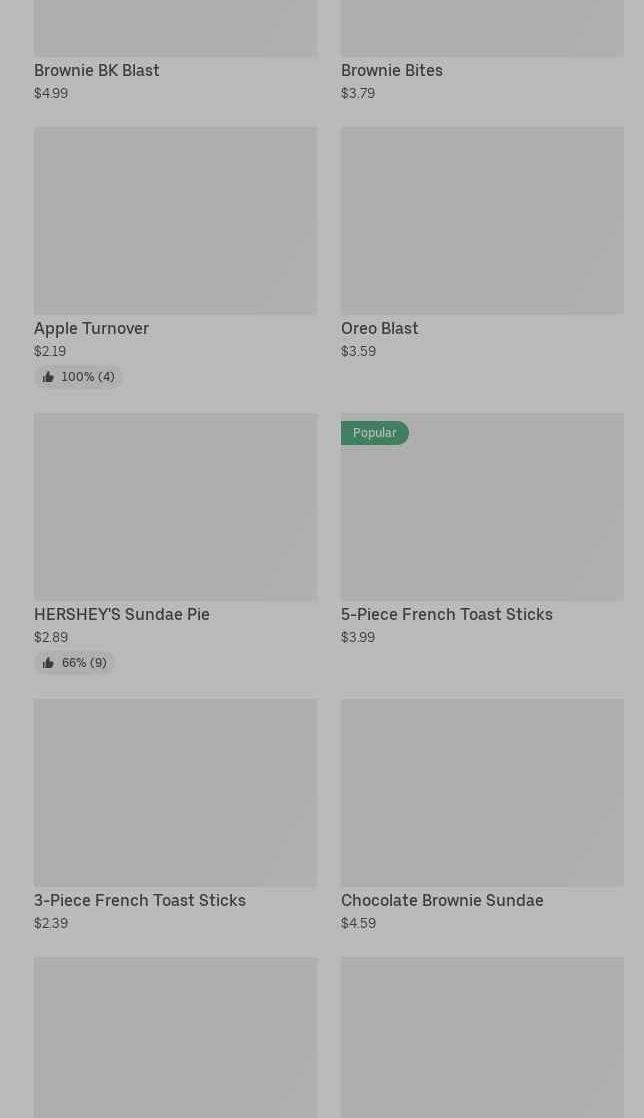Open the Brownie Bites item

point(392,70)
